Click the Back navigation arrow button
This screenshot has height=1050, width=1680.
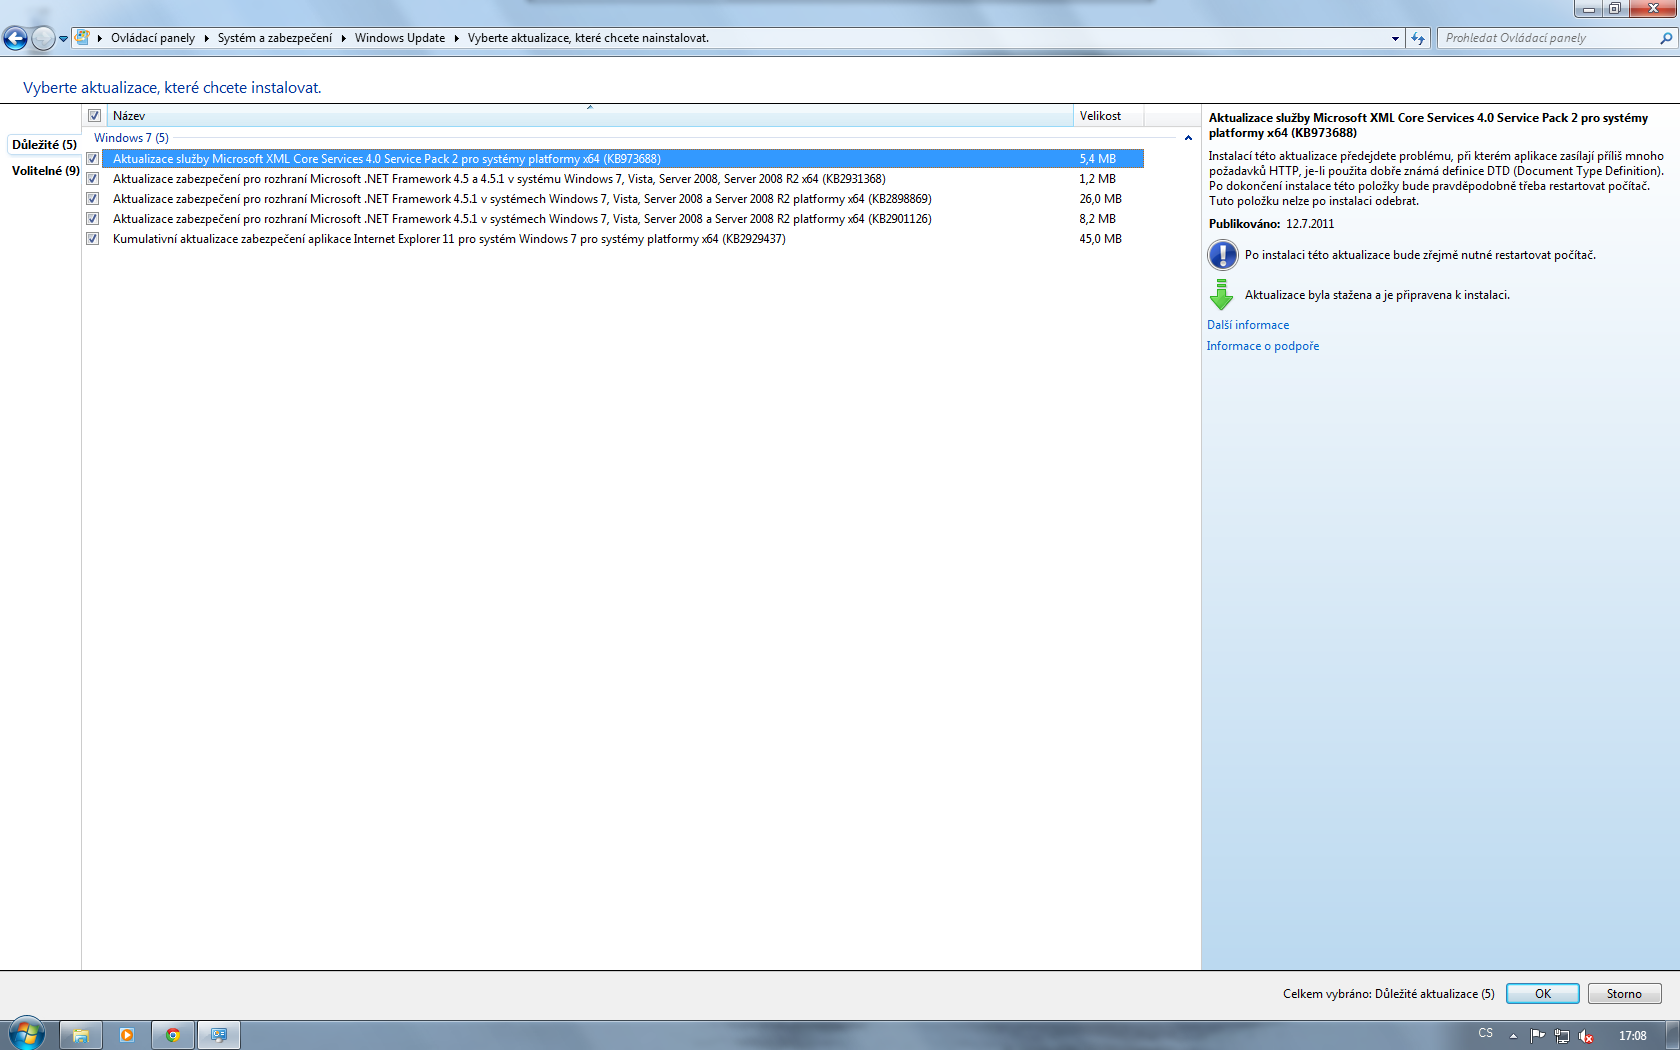pos(15,38)
